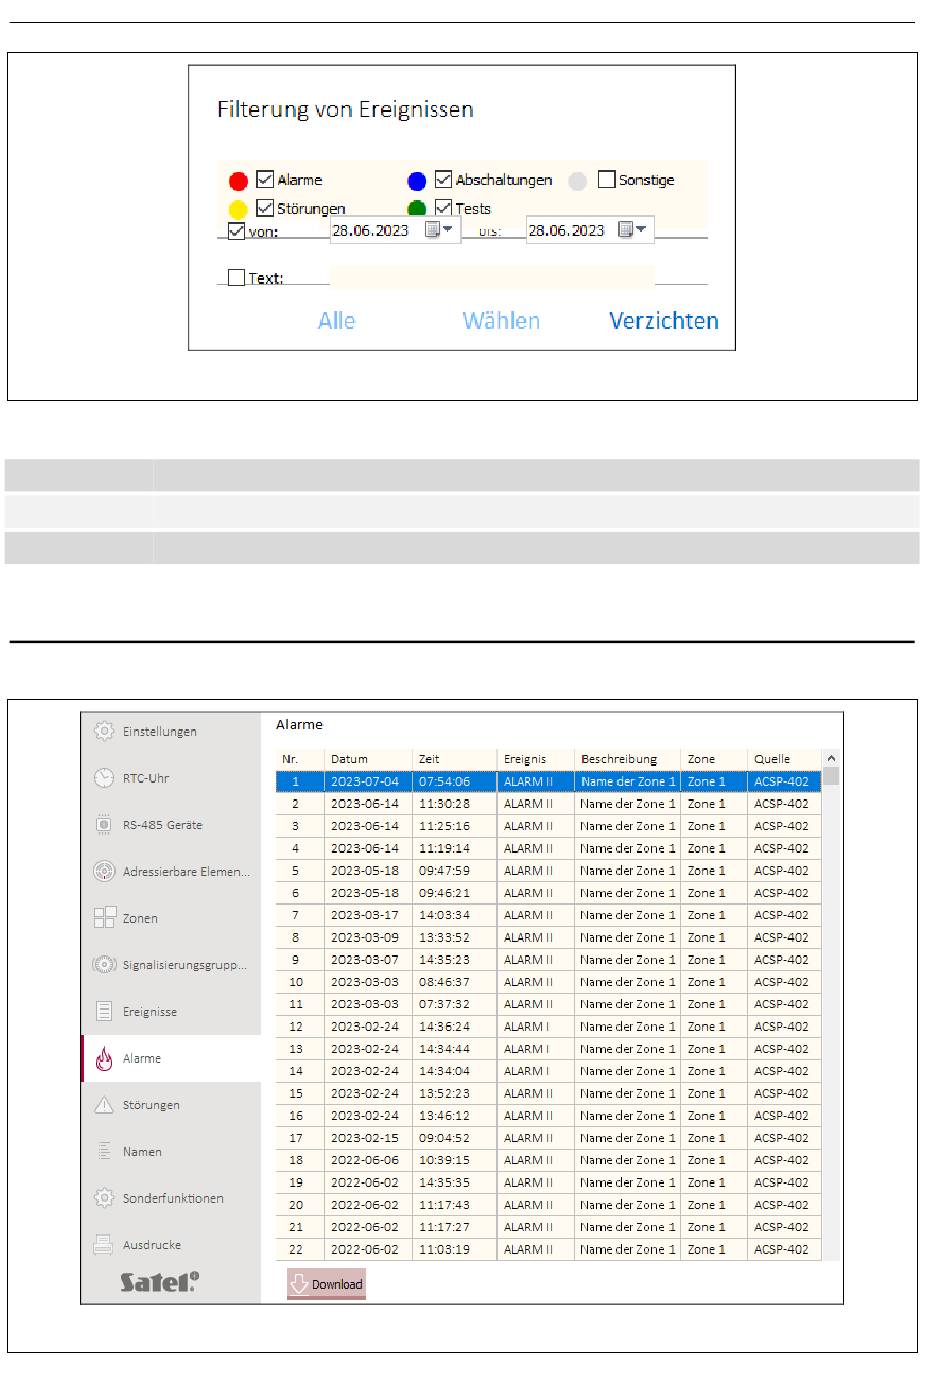Screen dimensions: 950x1397
Task: Select the RS-485 Geräte icon
Action: [104, 825]
